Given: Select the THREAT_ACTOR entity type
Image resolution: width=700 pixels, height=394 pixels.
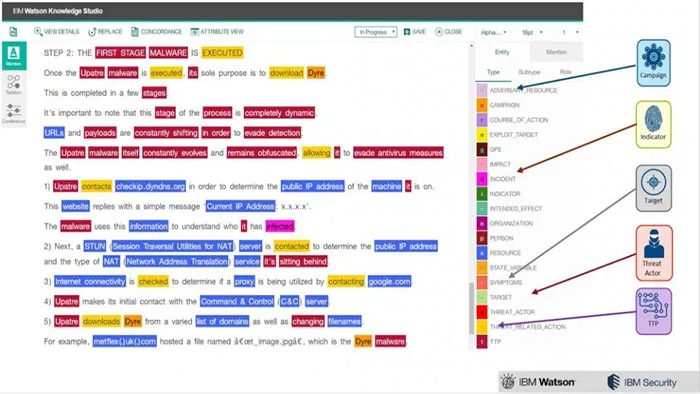Looking at the screenshot, I should (x=512, y=311).
